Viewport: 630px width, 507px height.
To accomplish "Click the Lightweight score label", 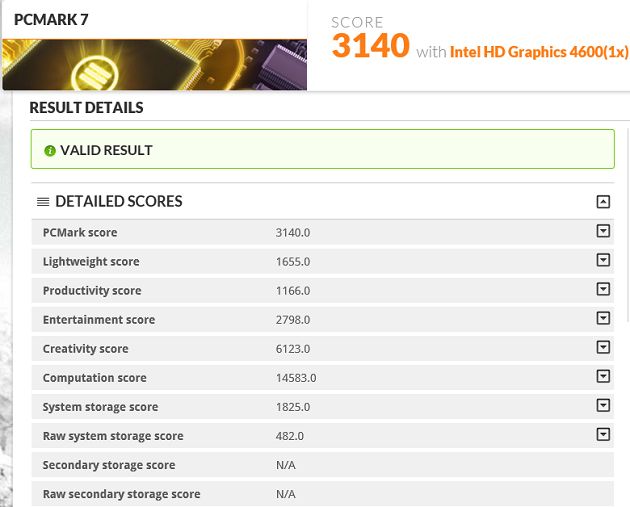I will coord(91,262).
